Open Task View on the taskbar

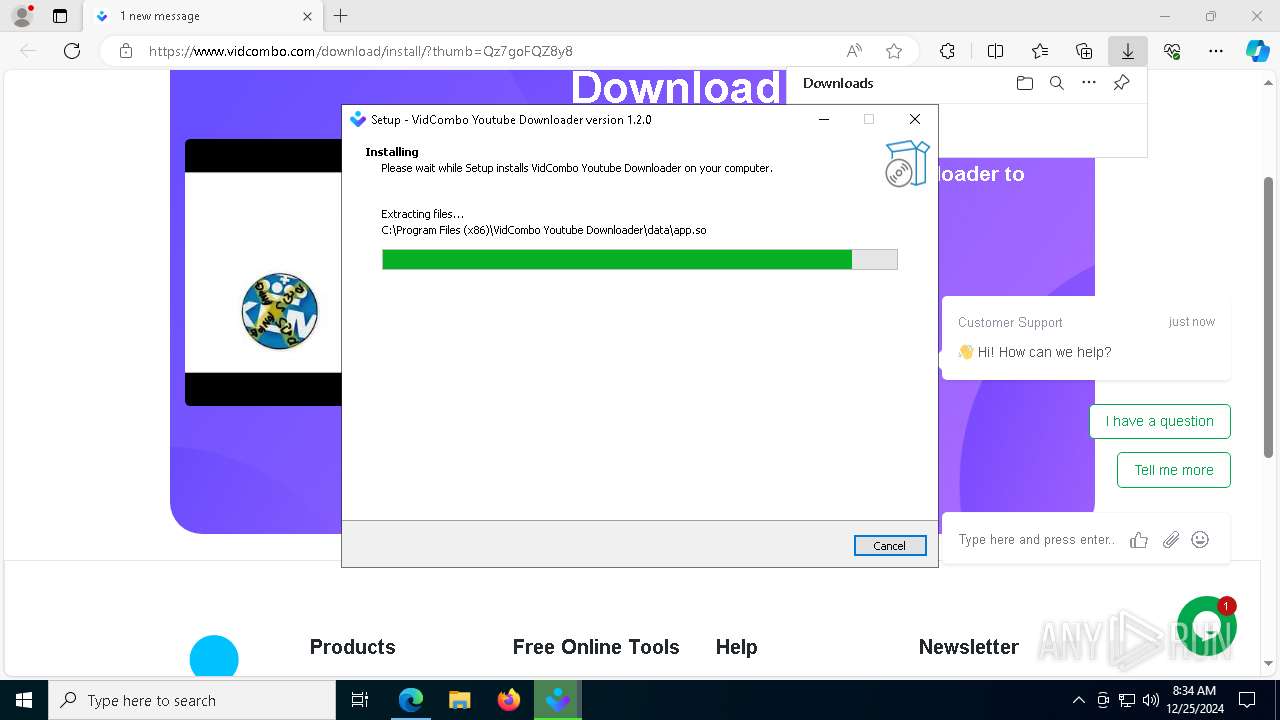[360, 700]
